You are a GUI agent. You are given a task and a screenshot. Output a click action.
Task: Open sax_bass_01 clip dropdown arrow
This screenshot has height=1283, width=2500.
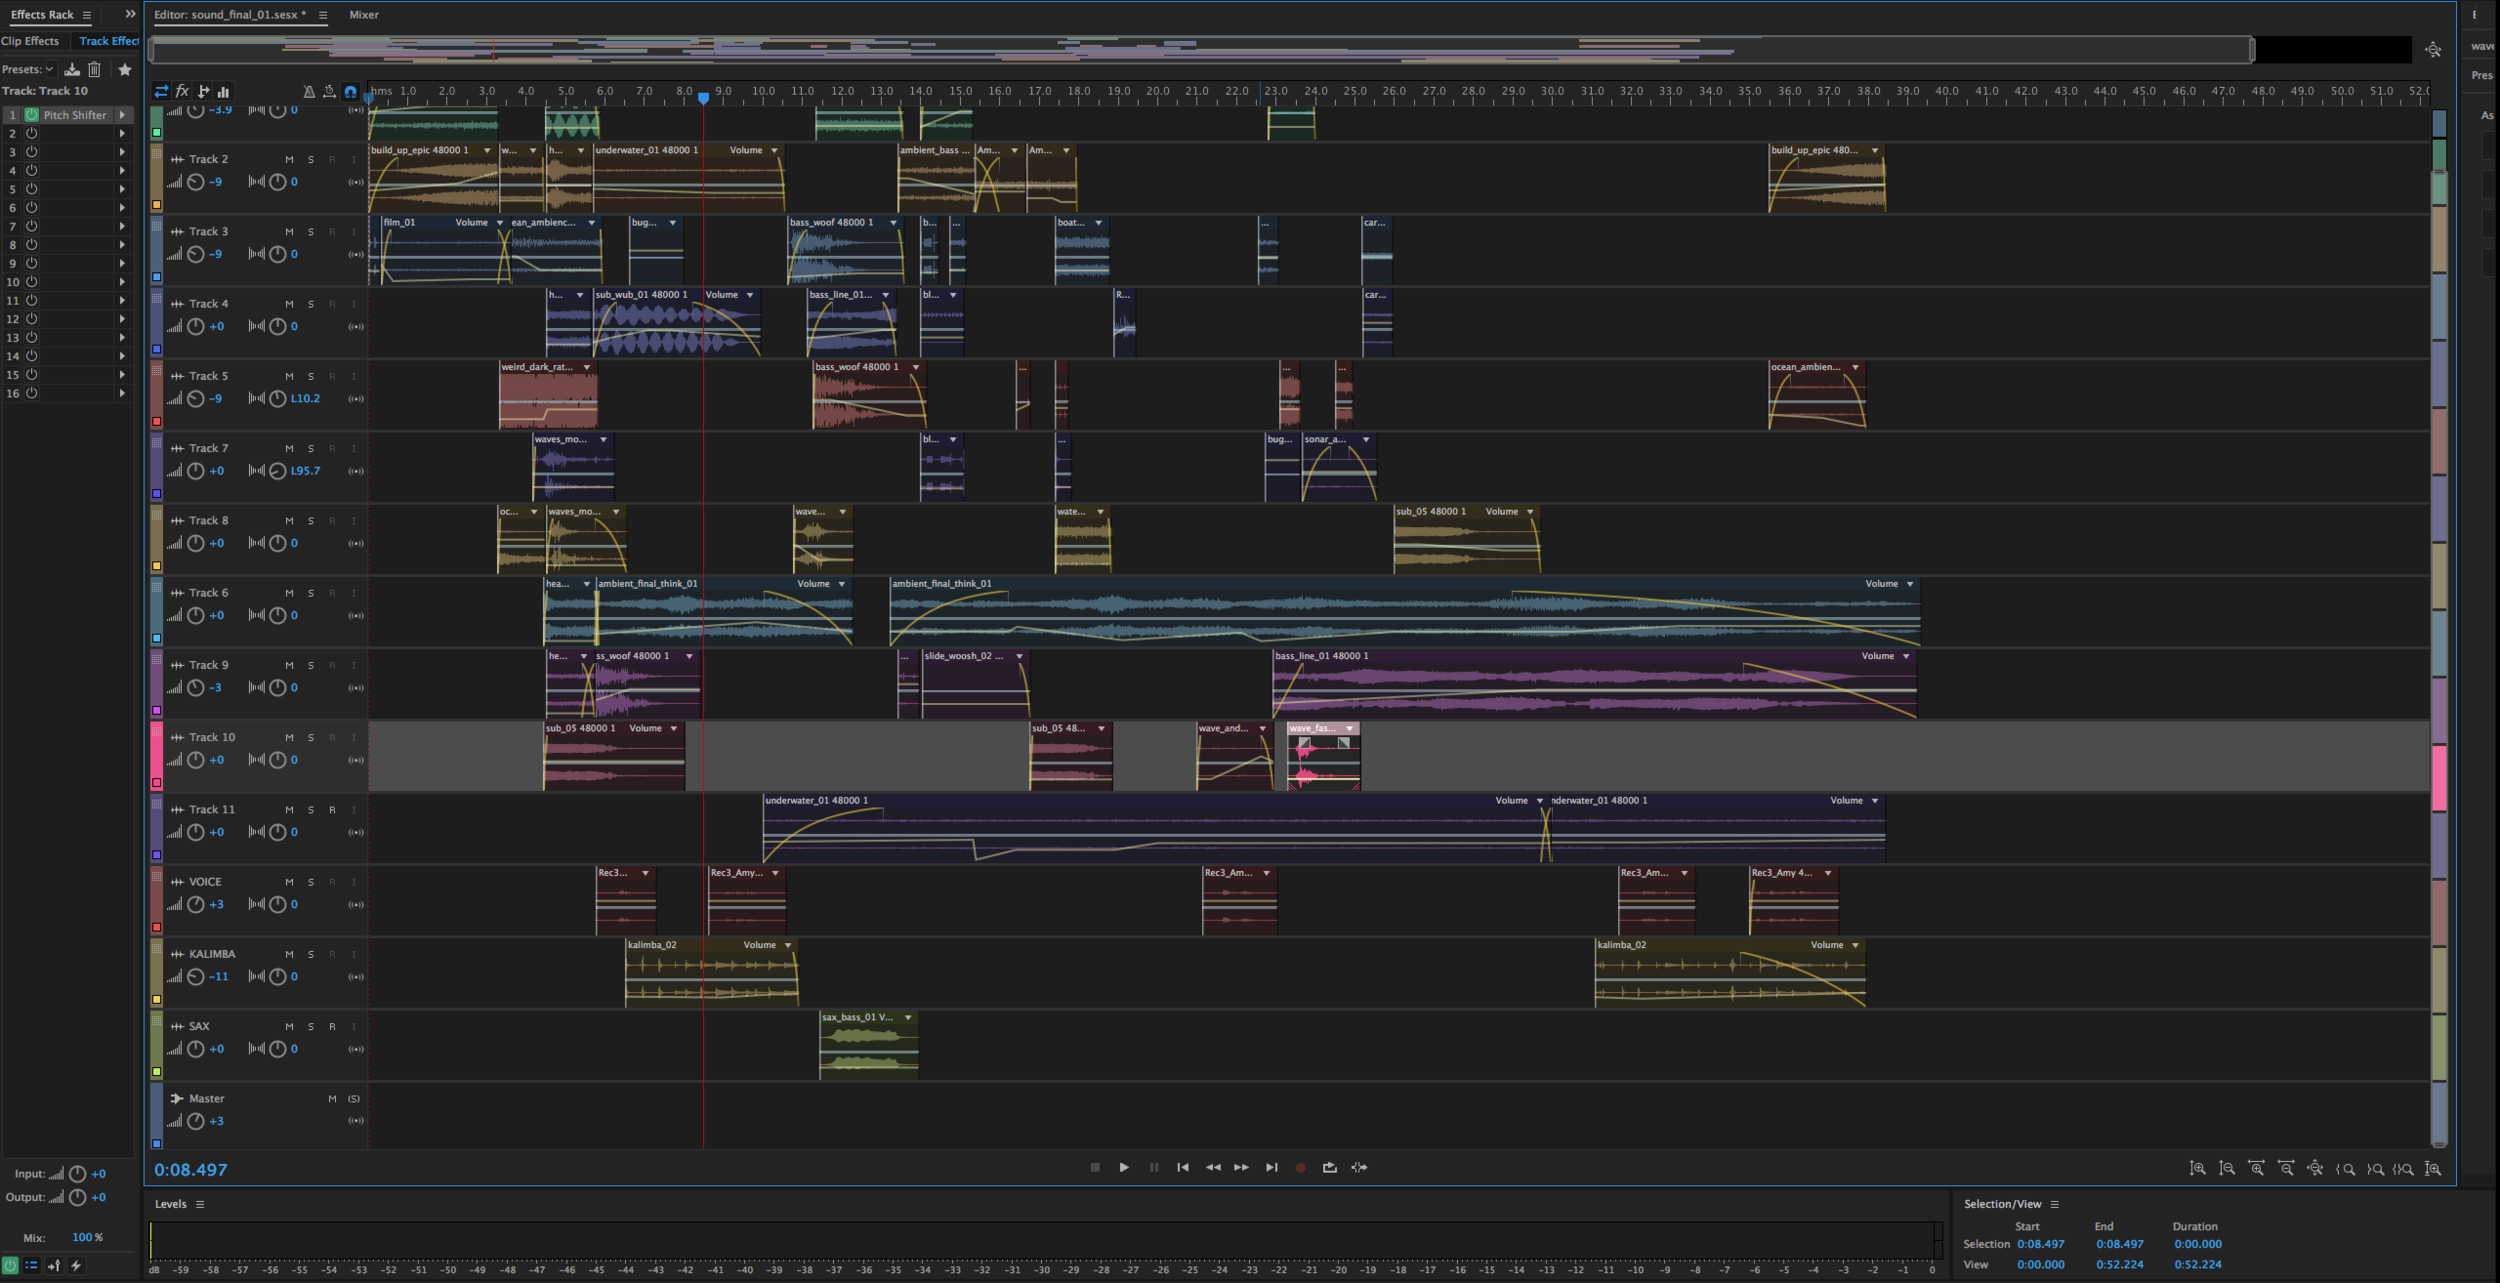pyautogui.click(x=908, y=1018)
